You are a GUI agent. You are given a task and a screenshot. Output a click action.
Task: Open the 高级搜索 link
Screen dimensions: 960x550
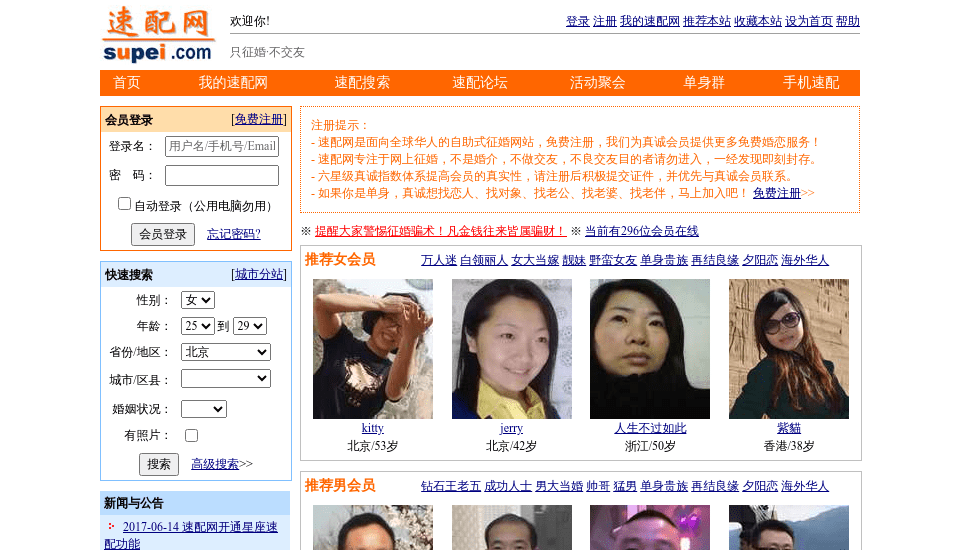tap(215, 464)
